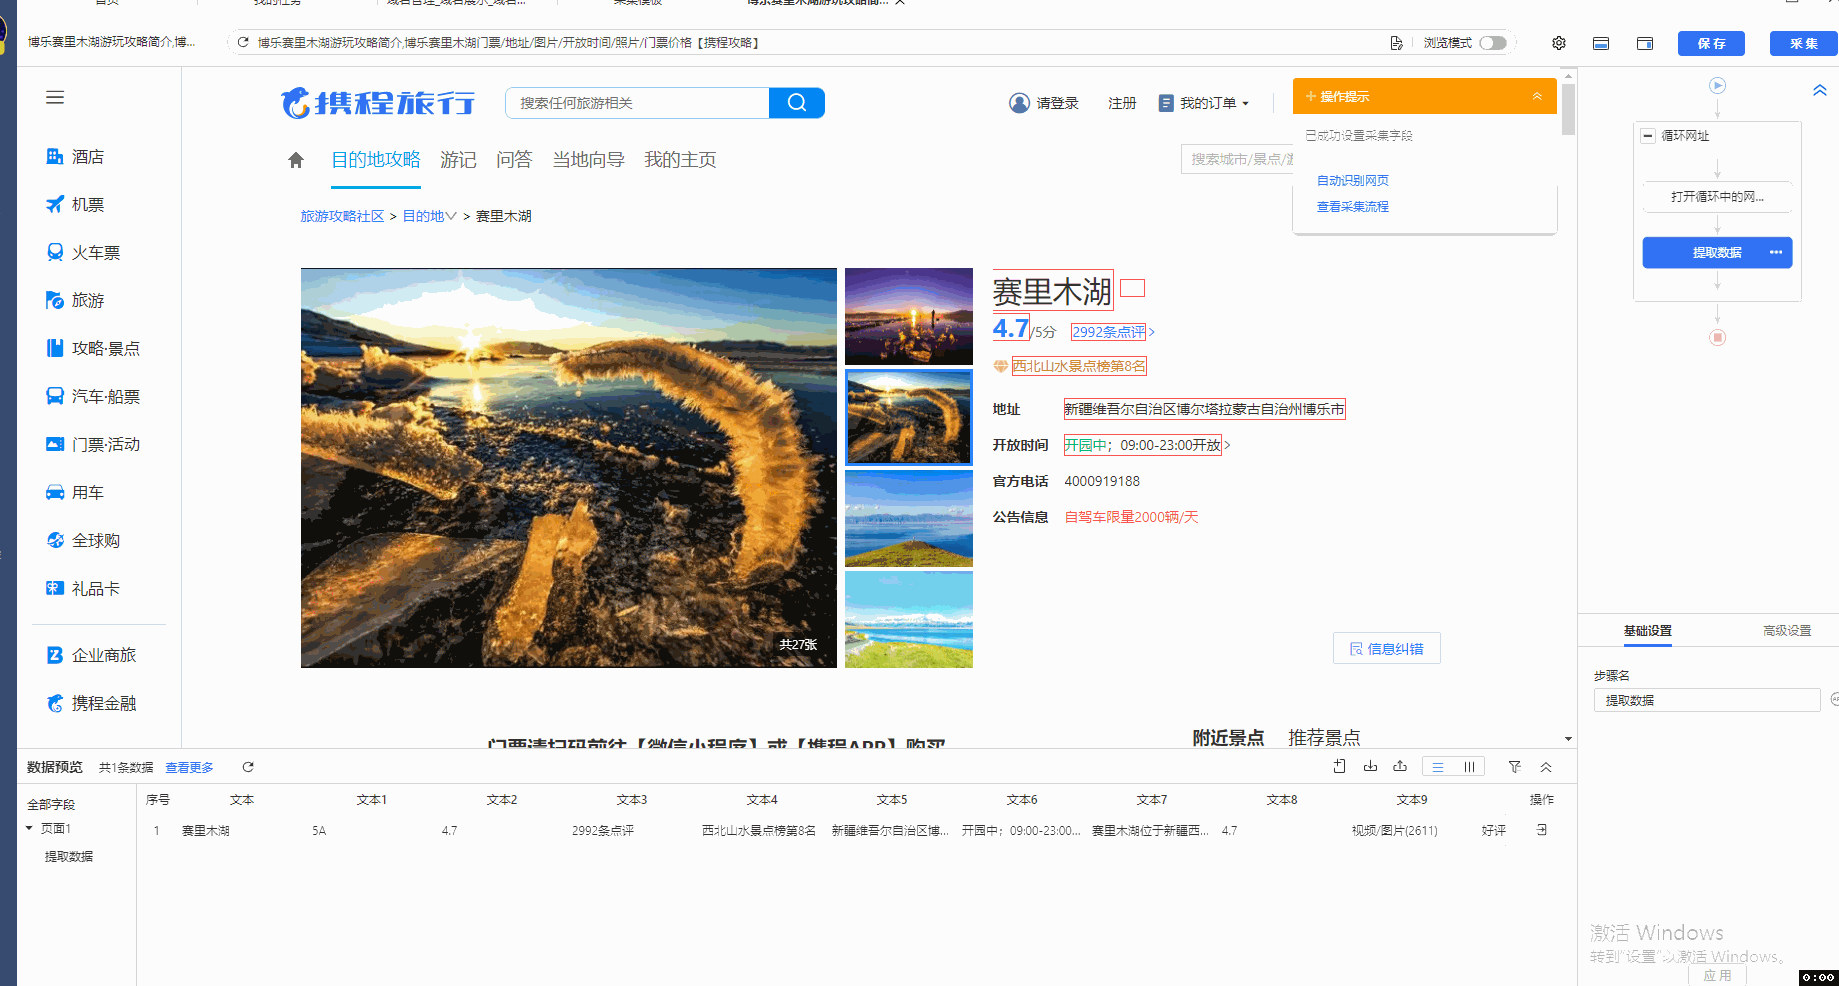Image resolution: width=1839 pixels, height=986 pixels.
Task: Collapse the 操作提示 orange panel
Action: tap(1537, 96)
